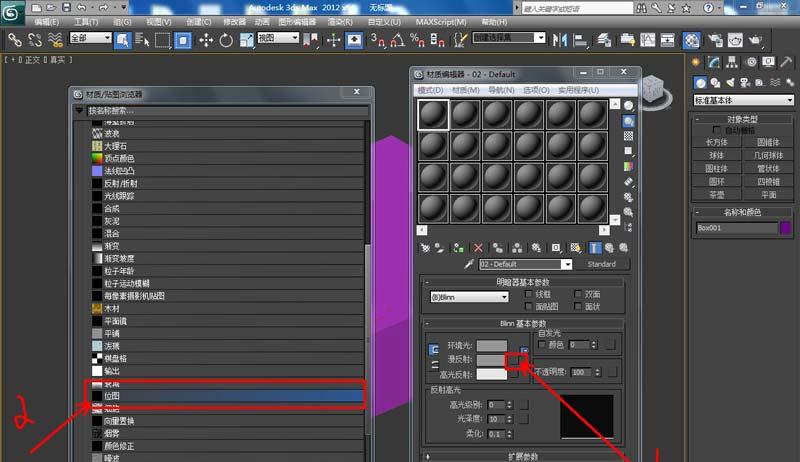Open 模式(D) menu in Material Editor
The height and width of the screenshot is (462, 800).
[x=430, y=90]
